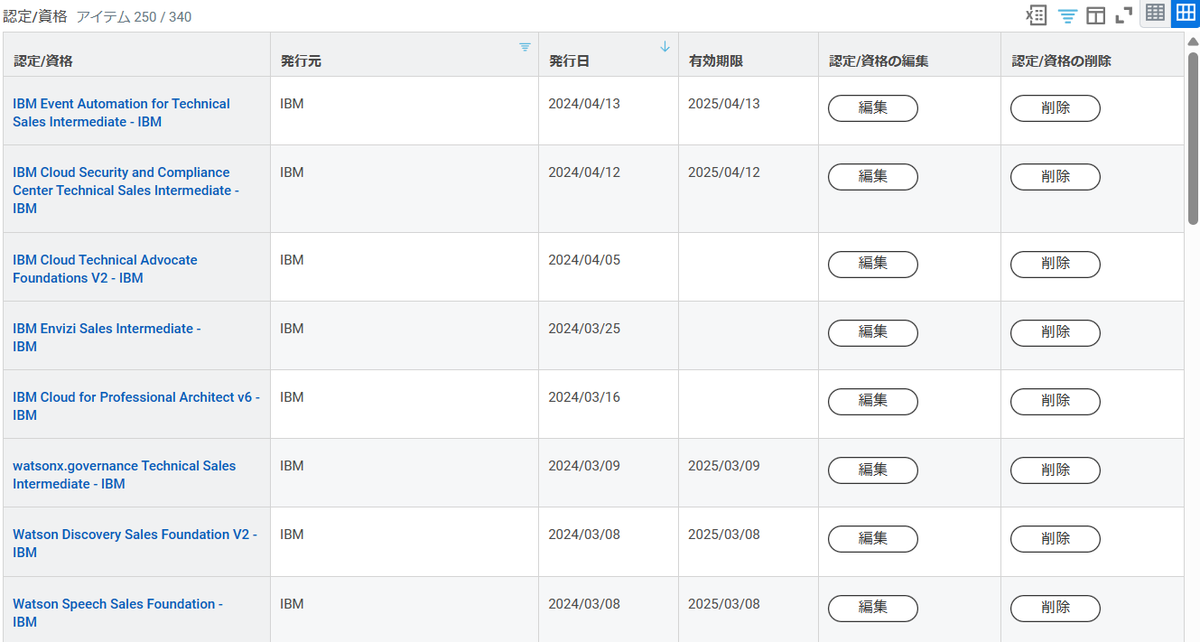Open Watson Speech Sales Foundation link
1200x642 pixels.
click(x=117, y=612)
